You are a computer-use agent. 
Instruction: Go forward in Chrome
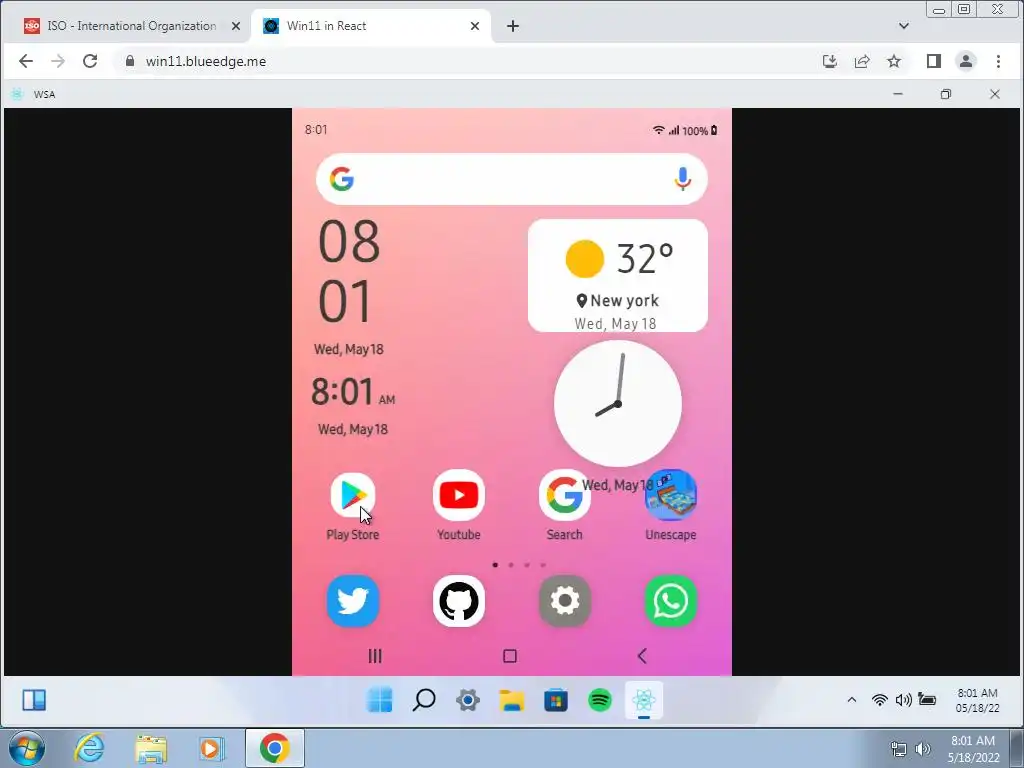click(x=58, y=61)
